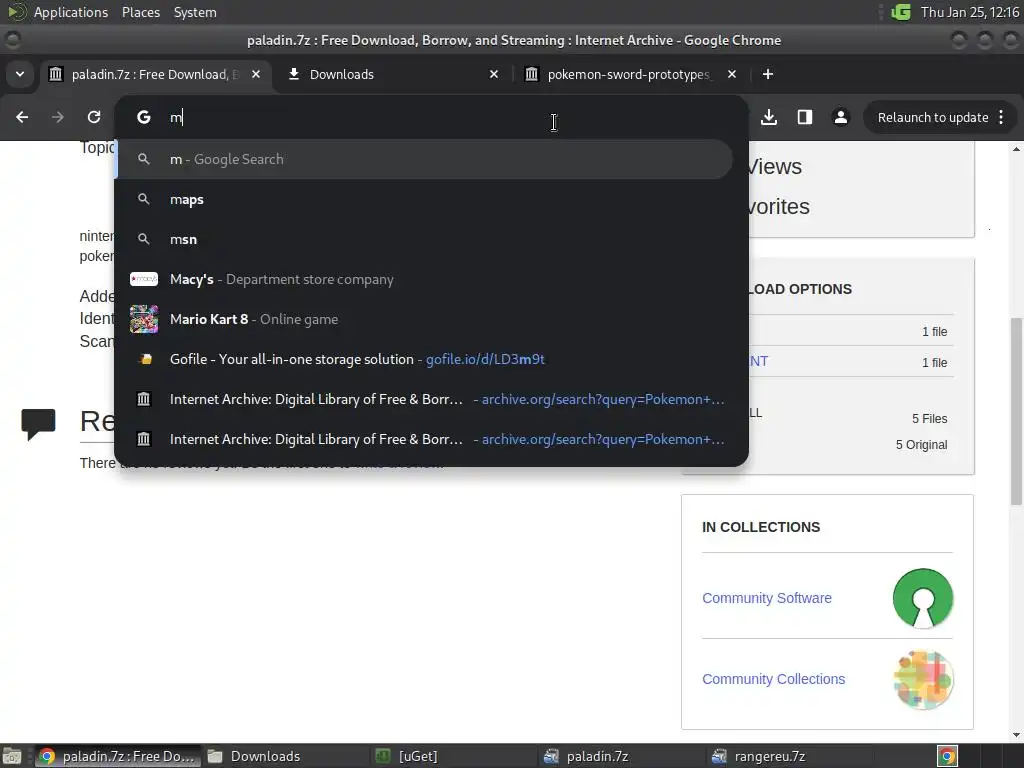Choose the 'maps' search suggestion
The image size is (1024, 768).
click(424, 199)
